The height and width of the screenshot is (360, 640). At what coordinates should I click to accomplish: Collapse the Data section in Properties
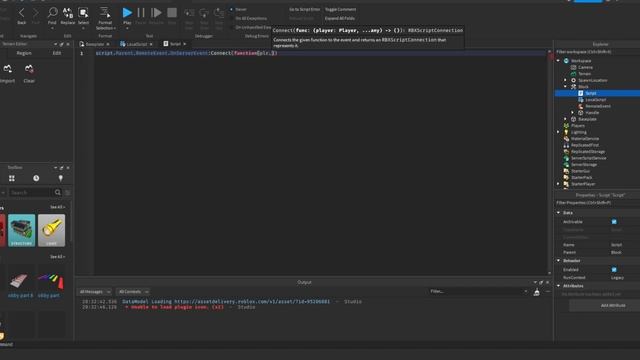(x=558, y=213)
